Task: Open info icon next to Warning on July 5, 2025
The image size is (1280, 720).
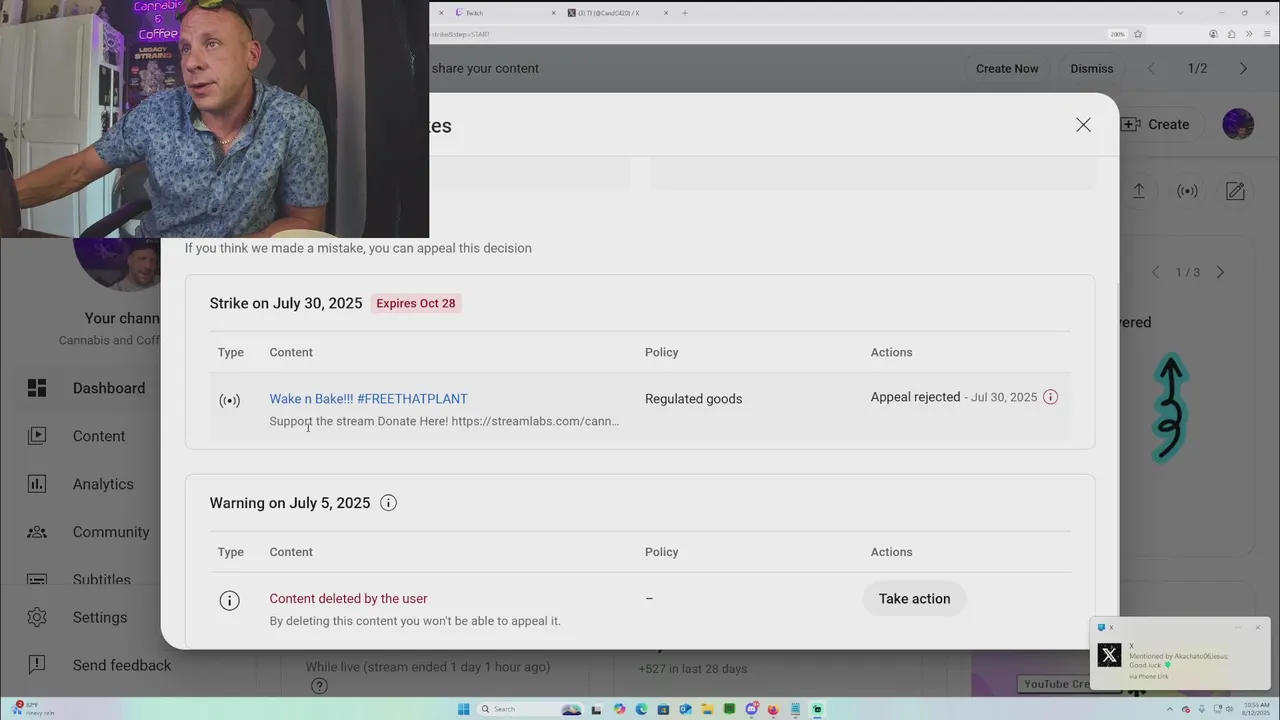Action: pos(389,503)
